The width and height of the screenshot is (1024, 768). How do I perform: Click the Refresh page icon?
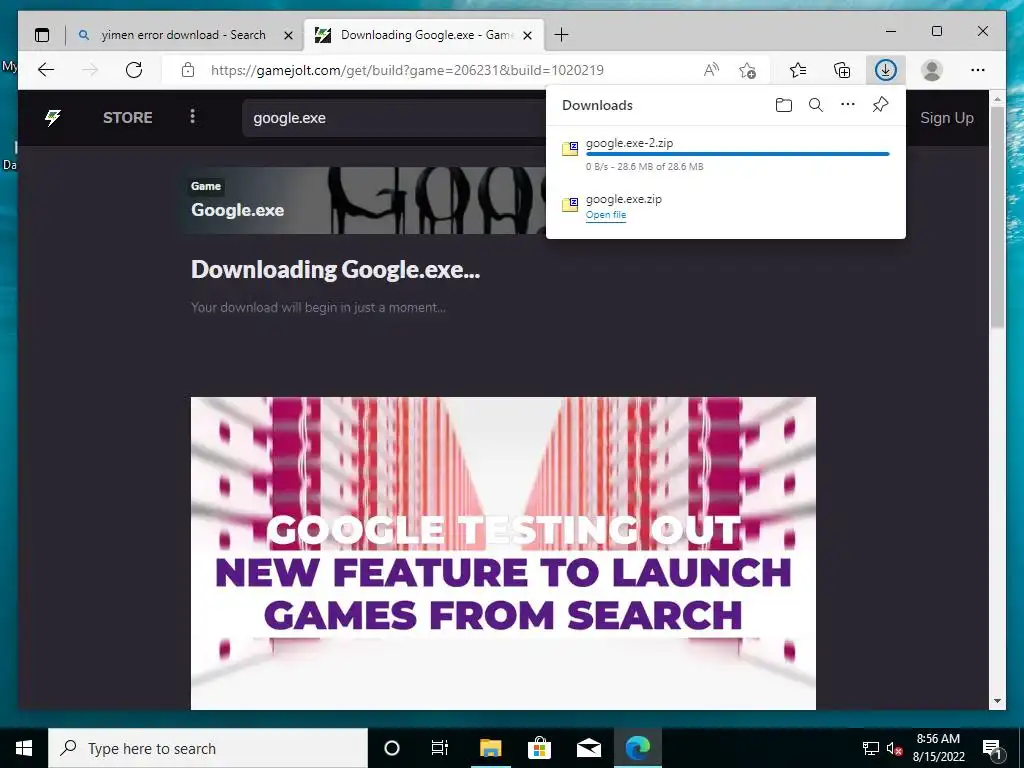[134, 70]
